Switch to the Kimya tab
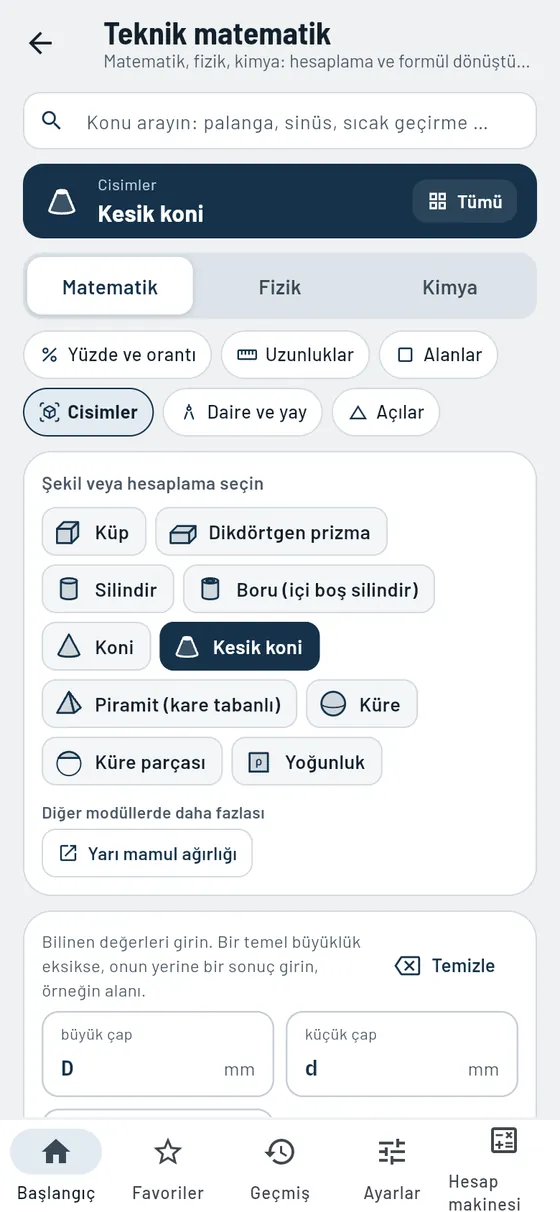Screen dimensions: 560x1212 [x=449, y=287]
